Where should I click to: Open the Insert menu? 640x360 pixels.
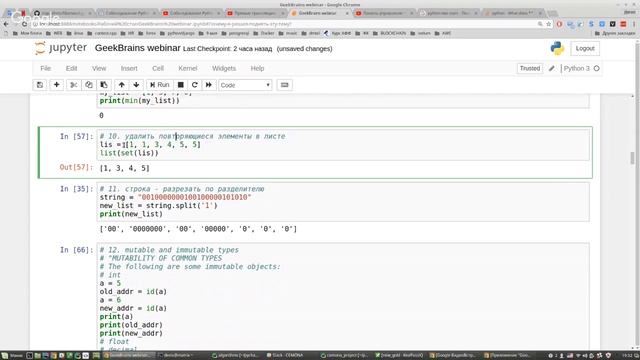pos(129,69)
